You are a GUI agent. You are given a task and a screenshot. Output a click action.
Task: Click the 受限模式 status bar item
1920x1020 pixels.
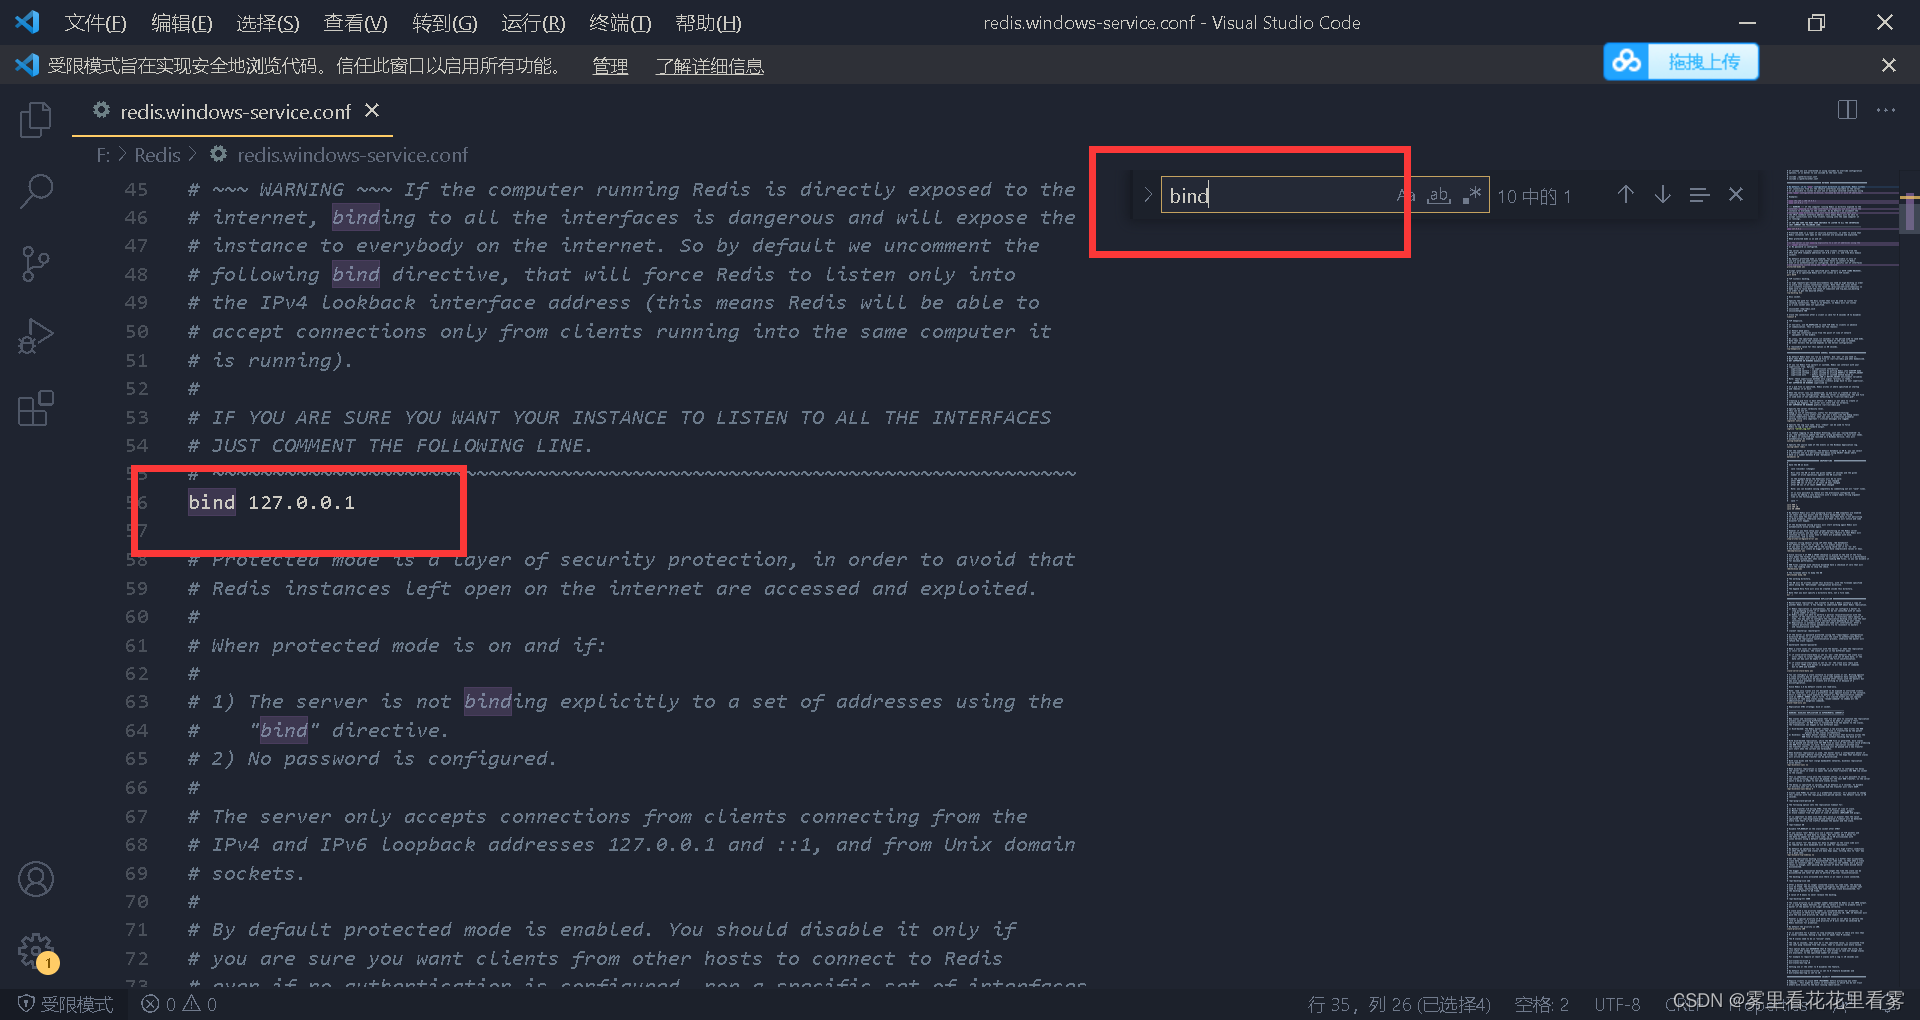pos(66,1004)
